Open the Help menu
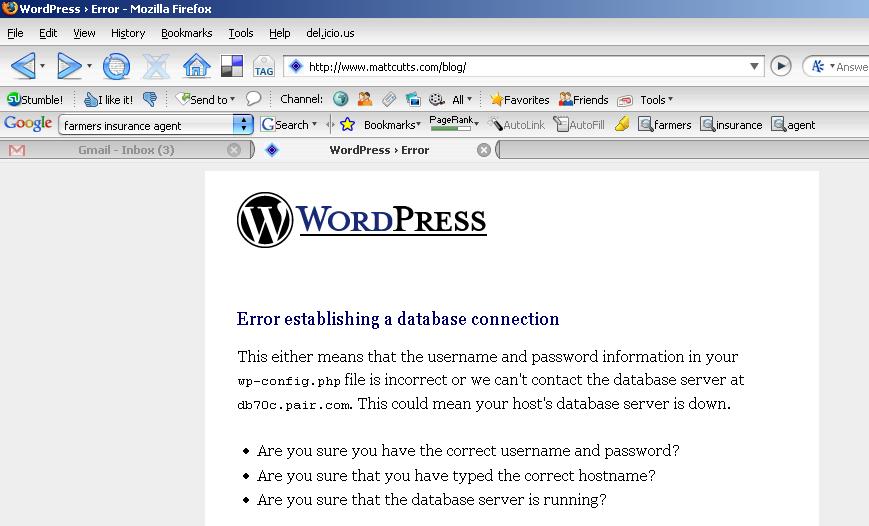 coord(280,33)
